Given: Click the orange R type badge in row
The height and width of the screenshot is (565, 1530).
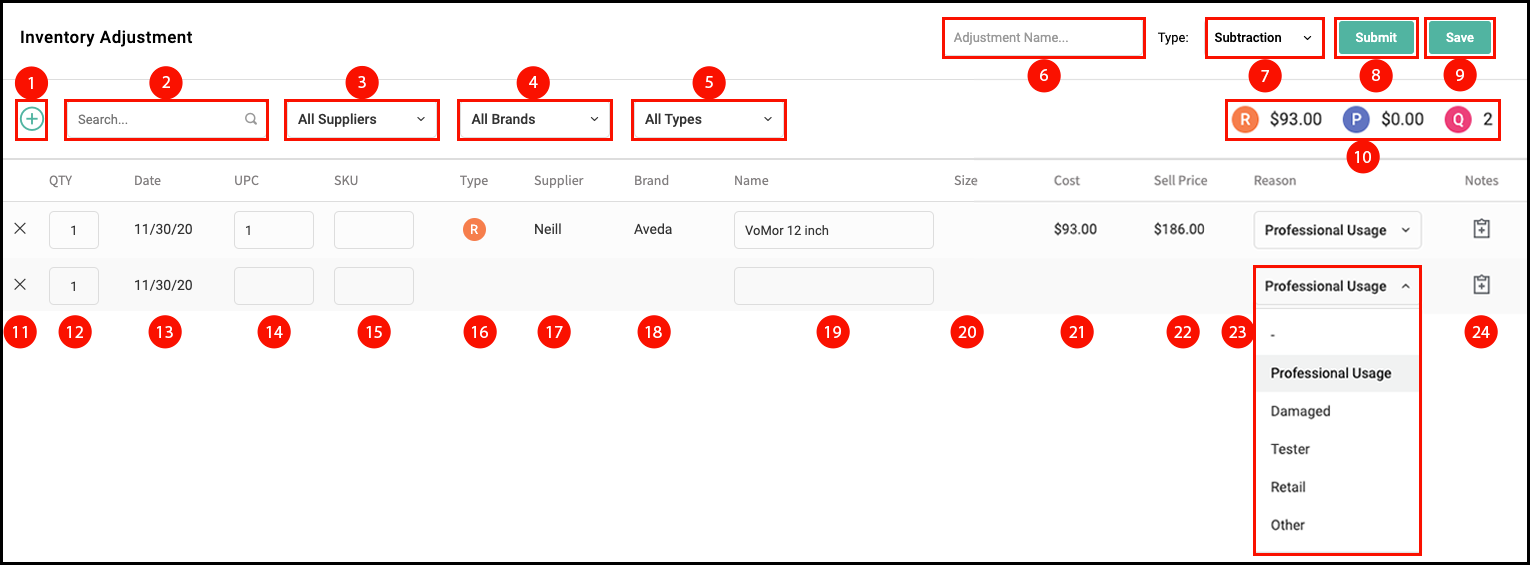Looking at the screenshot, I should point(474,229).
